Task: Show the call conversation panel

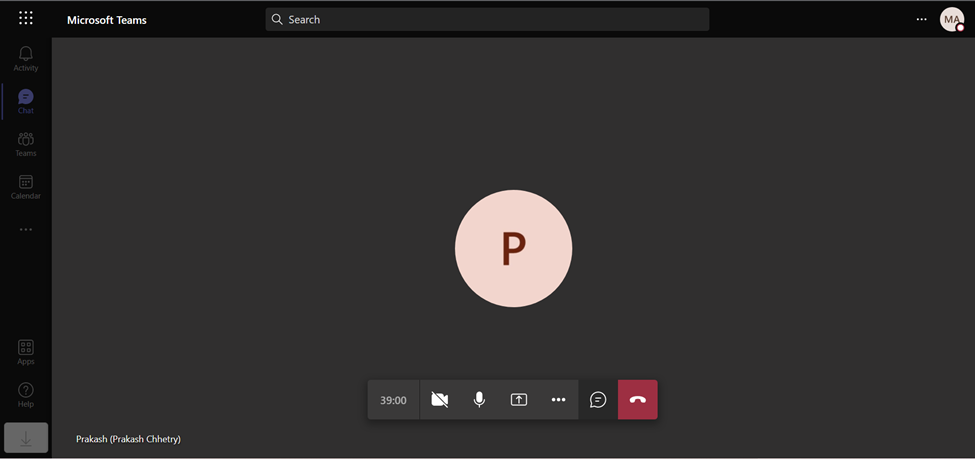Action: point(598,400)
